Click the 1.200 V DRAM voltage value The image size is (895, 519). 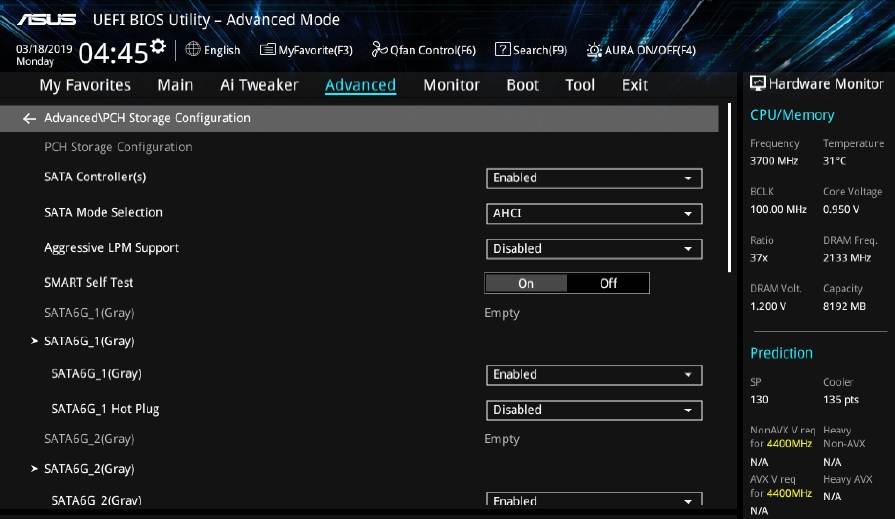[x=768, y=307]
